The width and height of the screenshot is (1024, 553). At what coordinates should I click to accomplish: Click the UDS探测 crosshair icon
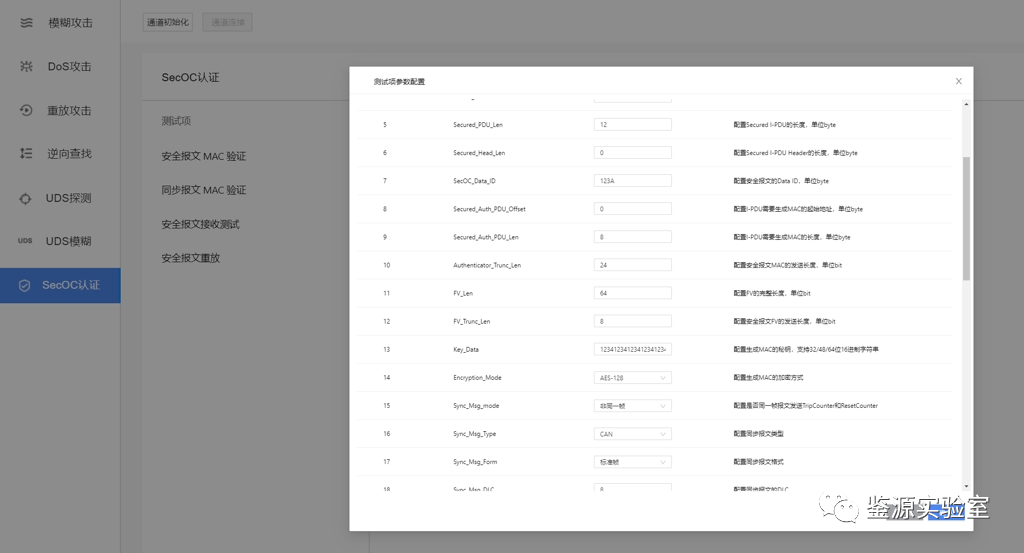(26, 198)
